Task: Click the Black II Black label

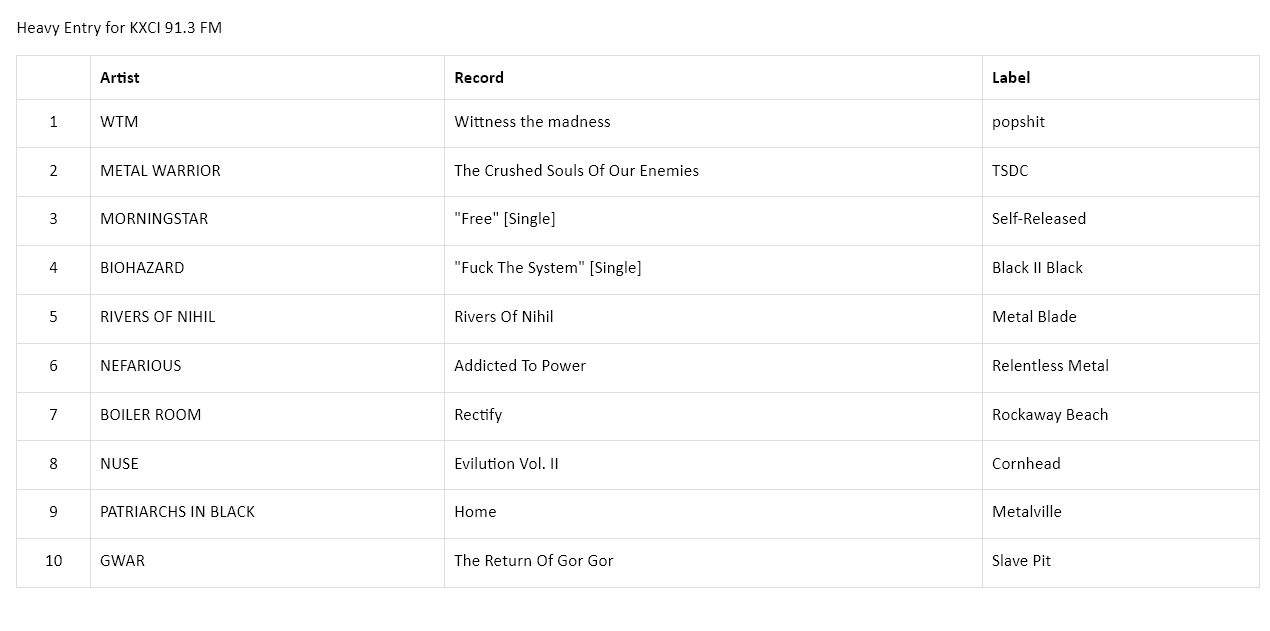Action: tap(1037, 268)
